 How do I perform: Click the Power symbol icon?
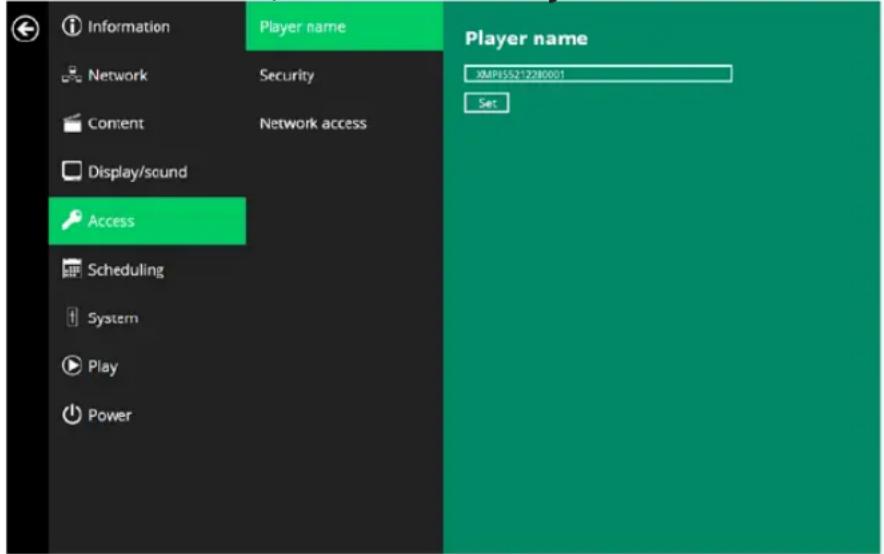click(72, 415)
